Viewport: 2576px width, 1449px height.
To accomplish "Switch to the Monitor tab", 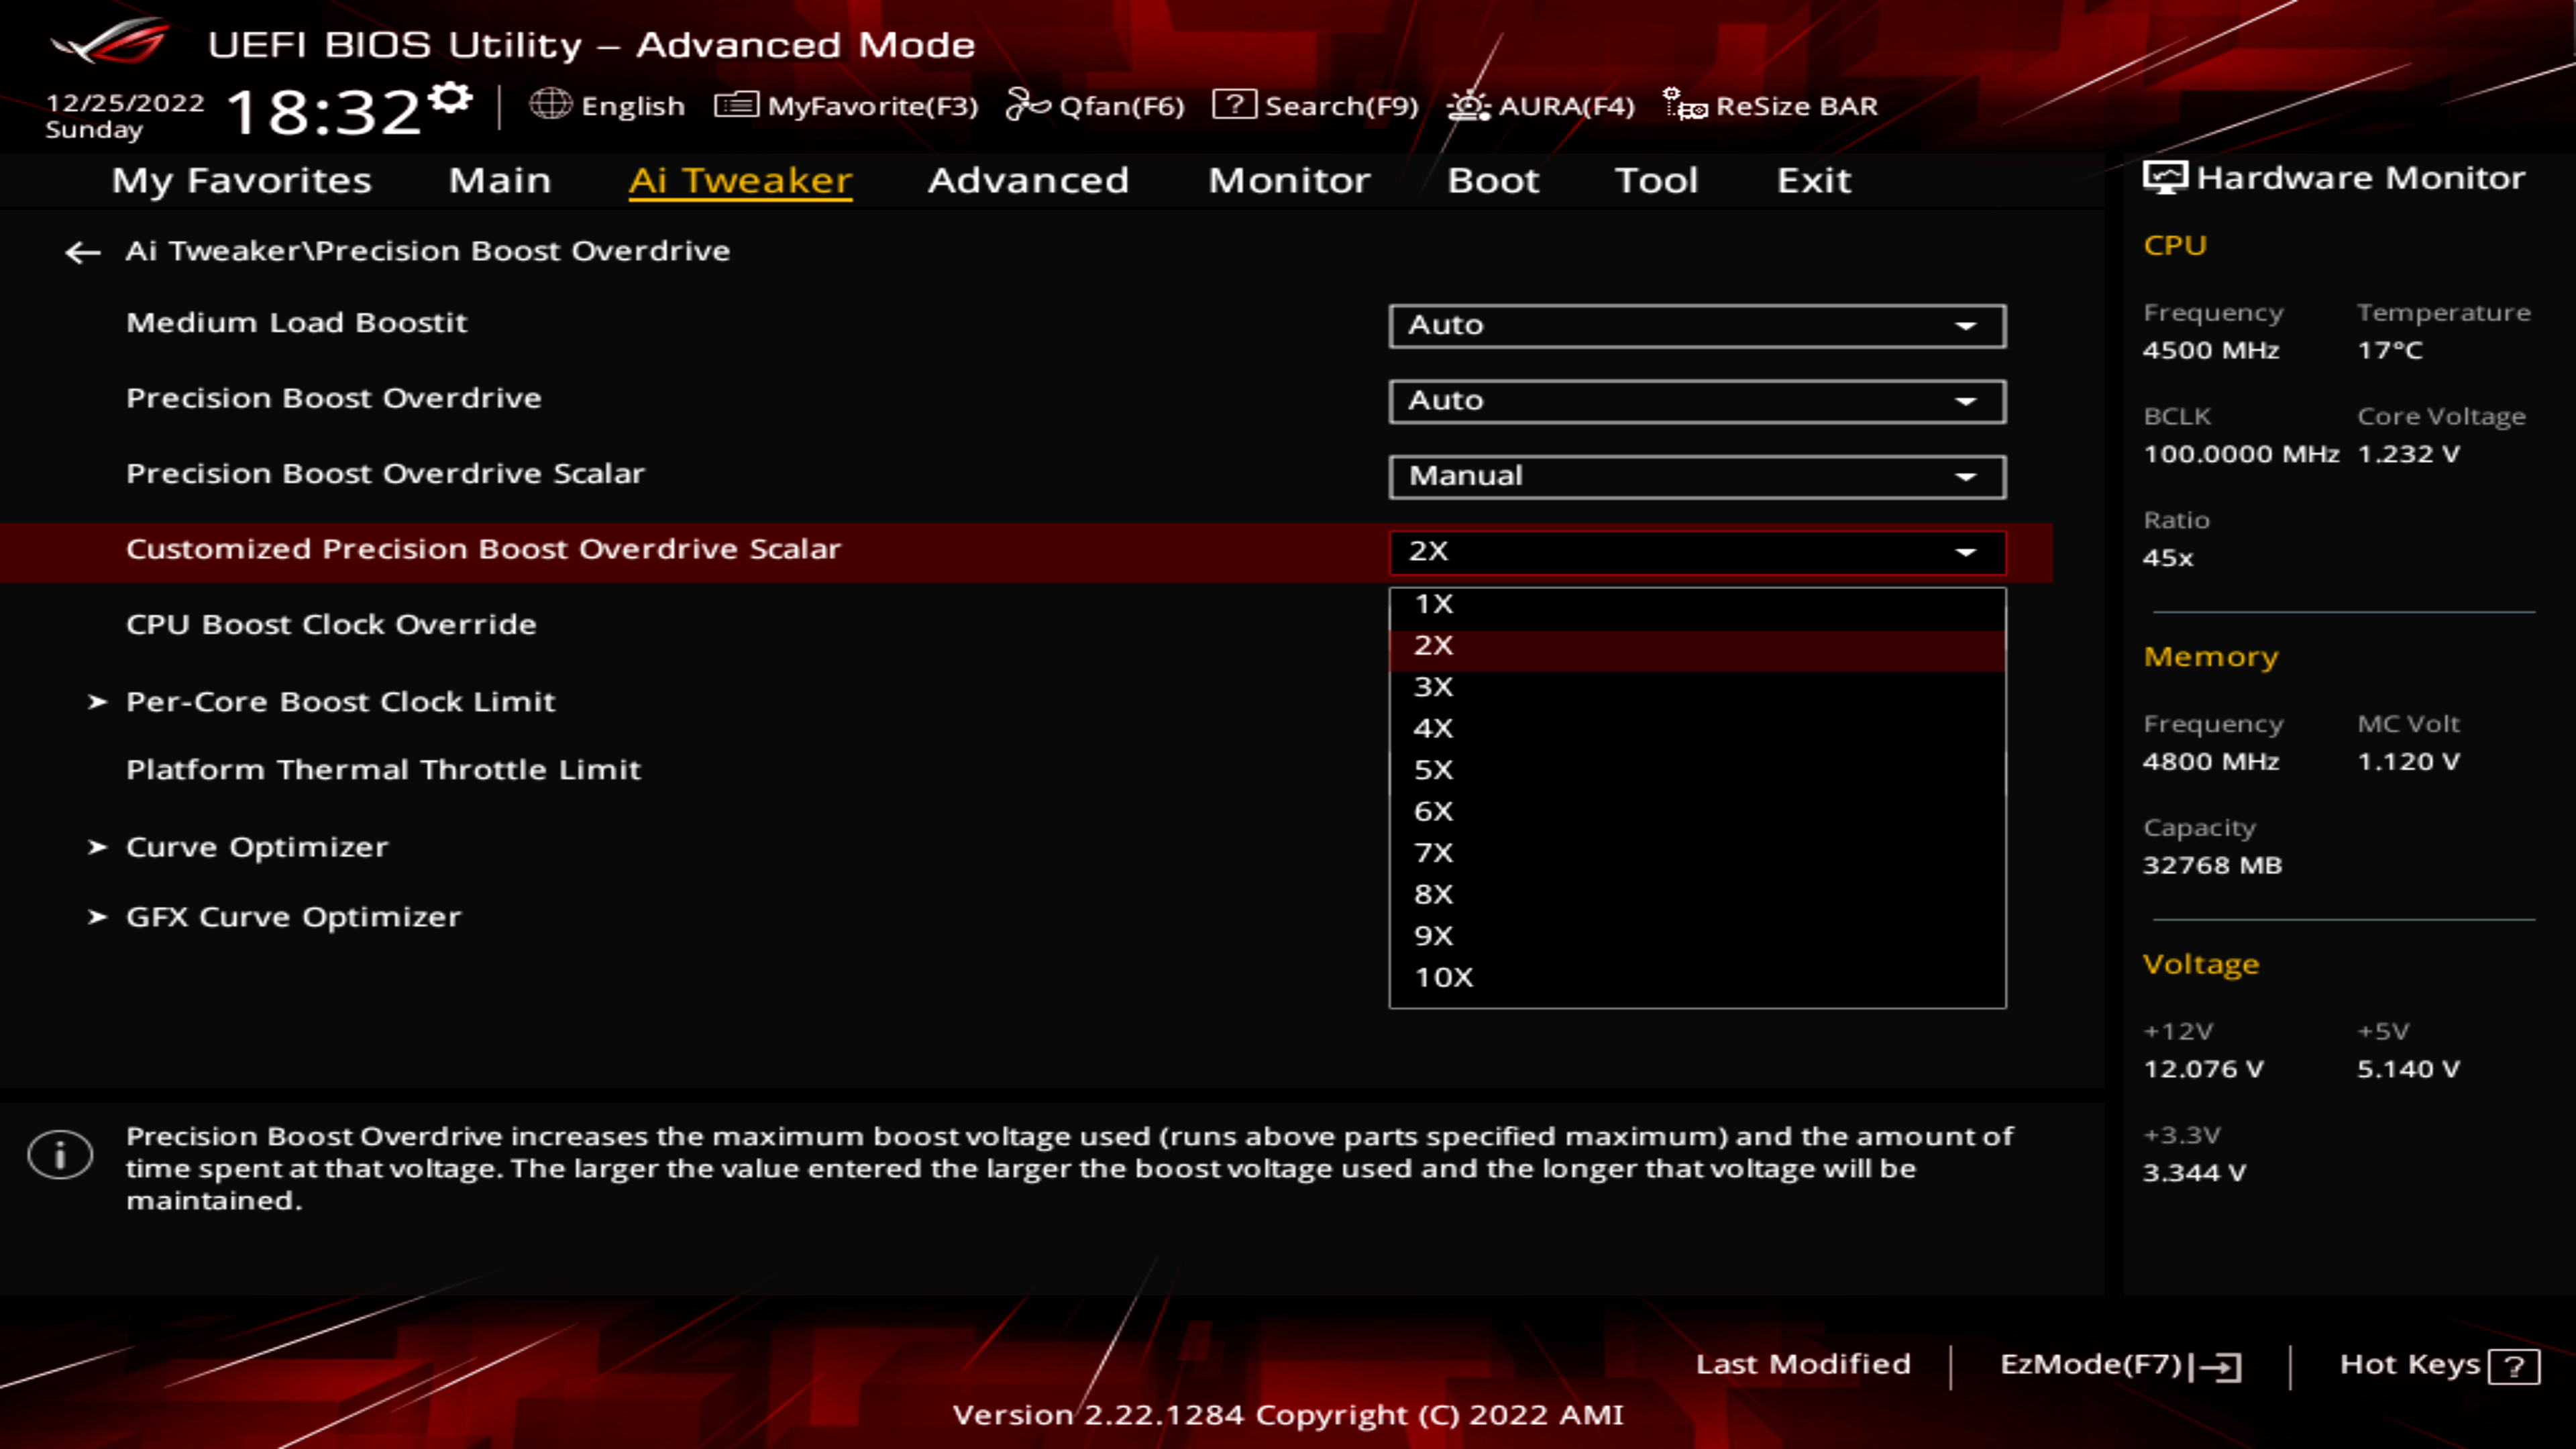I will [x=1288, y=180].
